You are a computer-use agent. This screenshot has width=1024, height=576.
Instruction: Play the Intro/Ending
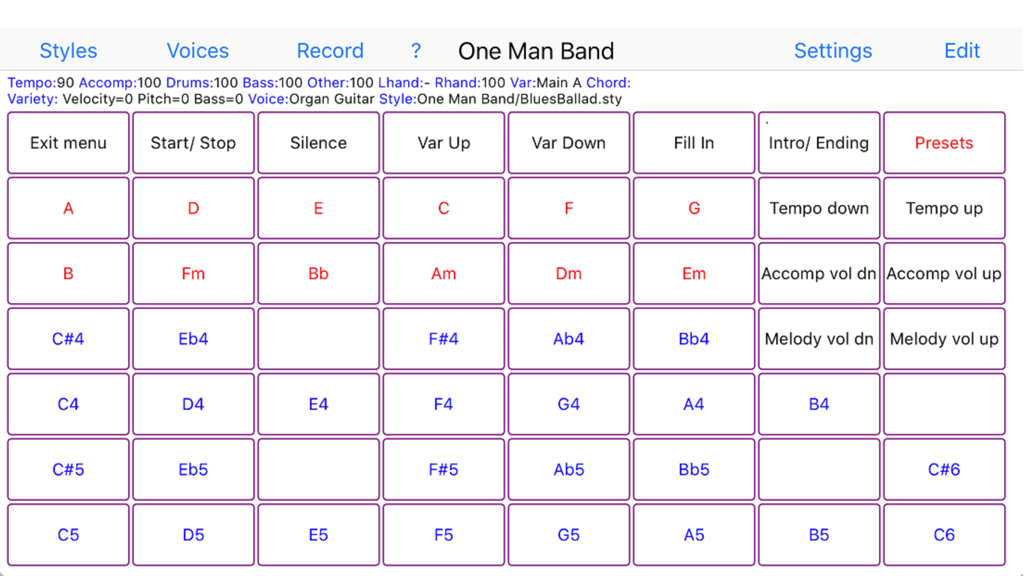pyautogui.click(x=818, y=142)
